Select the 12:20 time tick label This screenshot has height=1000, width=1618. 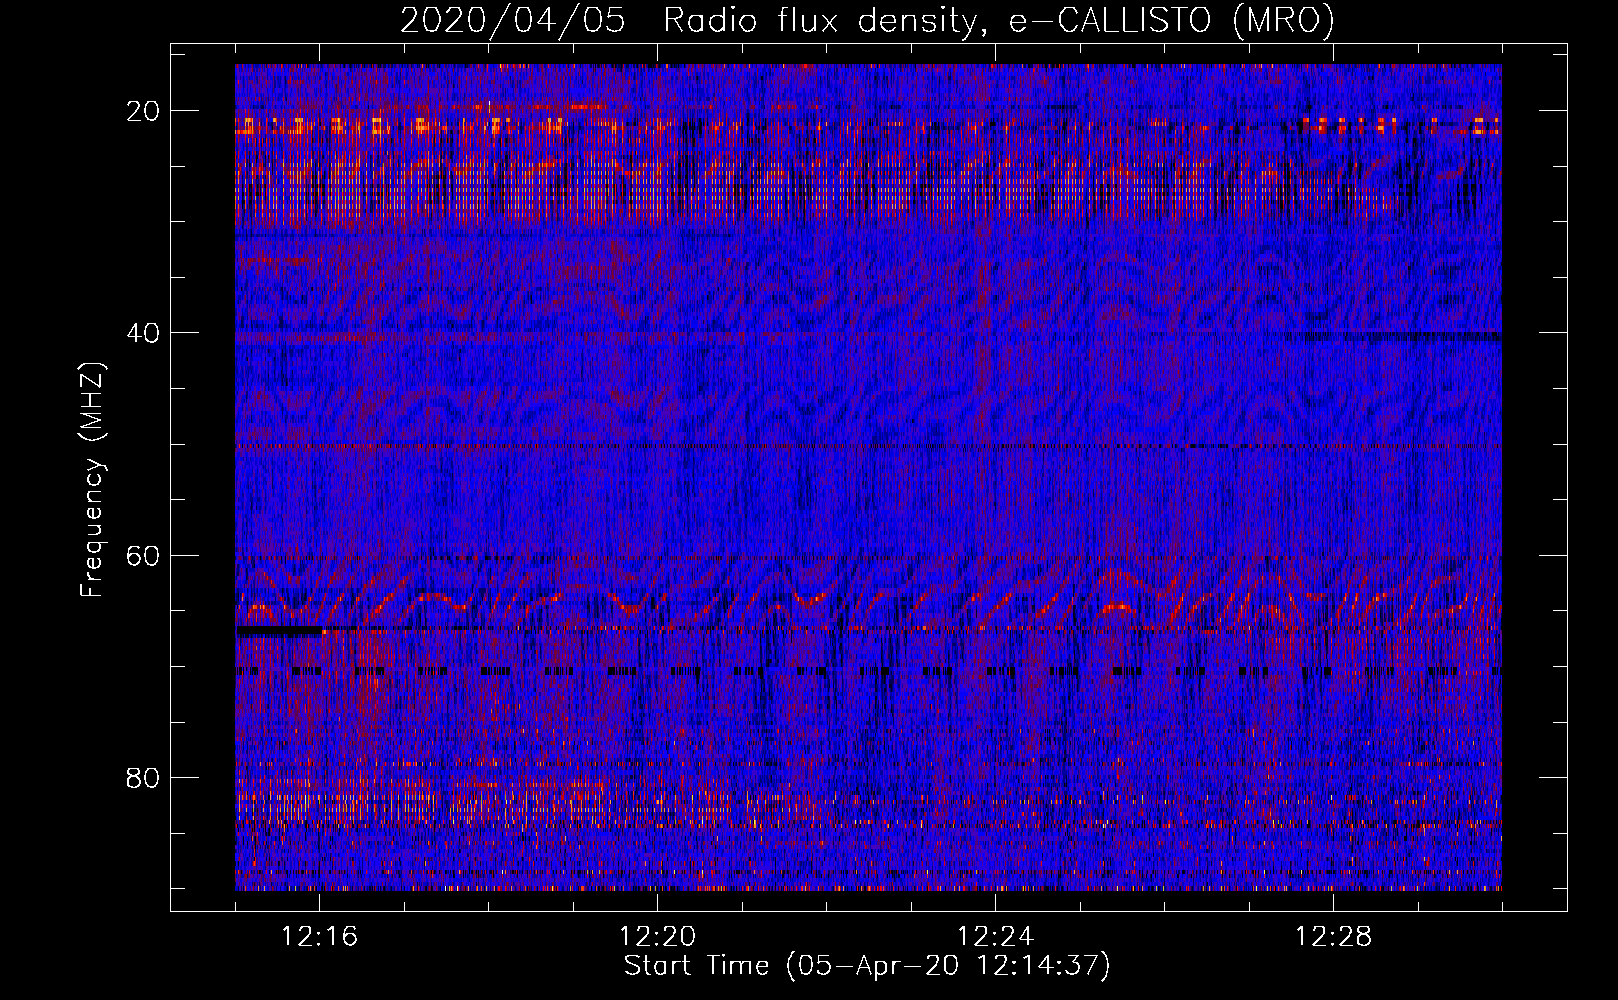(x=657, y=937)
